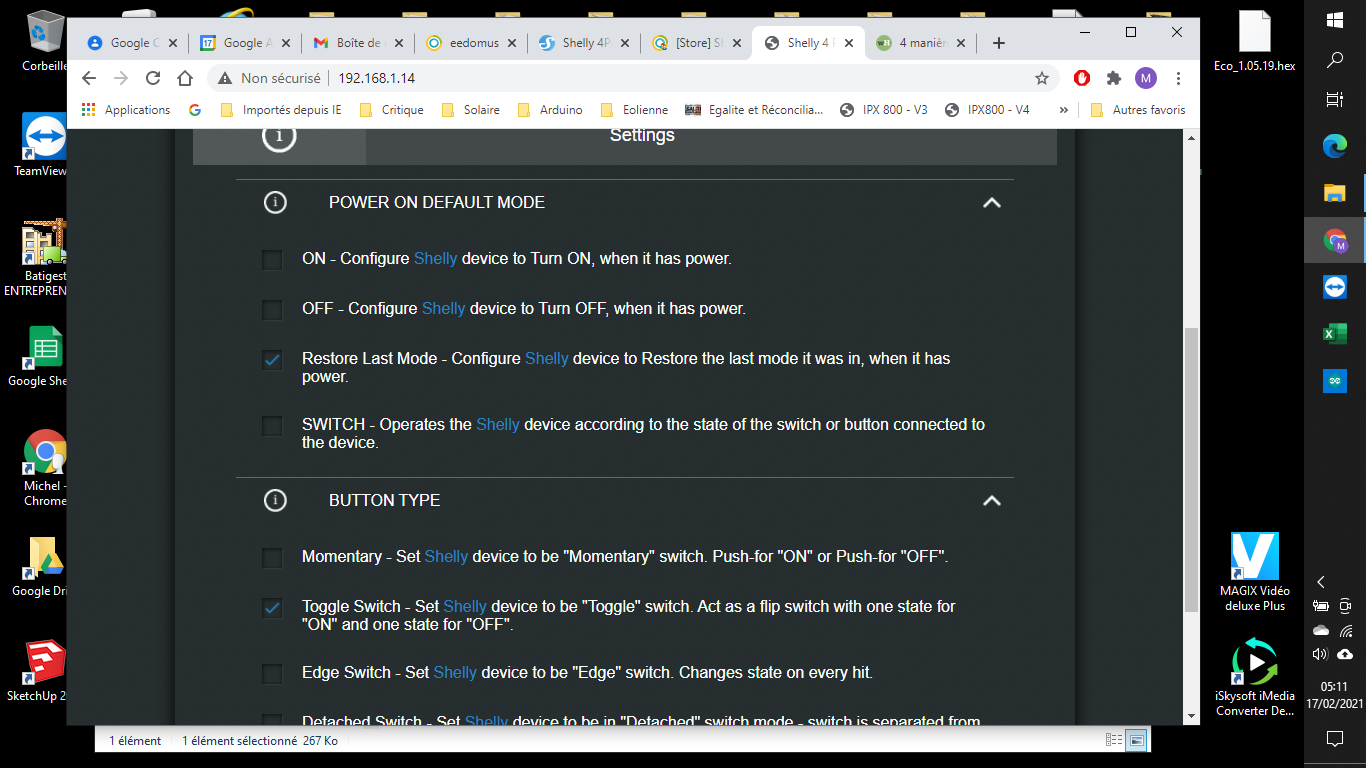Tick the Edge Switch checkbox
Screen dimensions: 1366x768
(272, 673)
